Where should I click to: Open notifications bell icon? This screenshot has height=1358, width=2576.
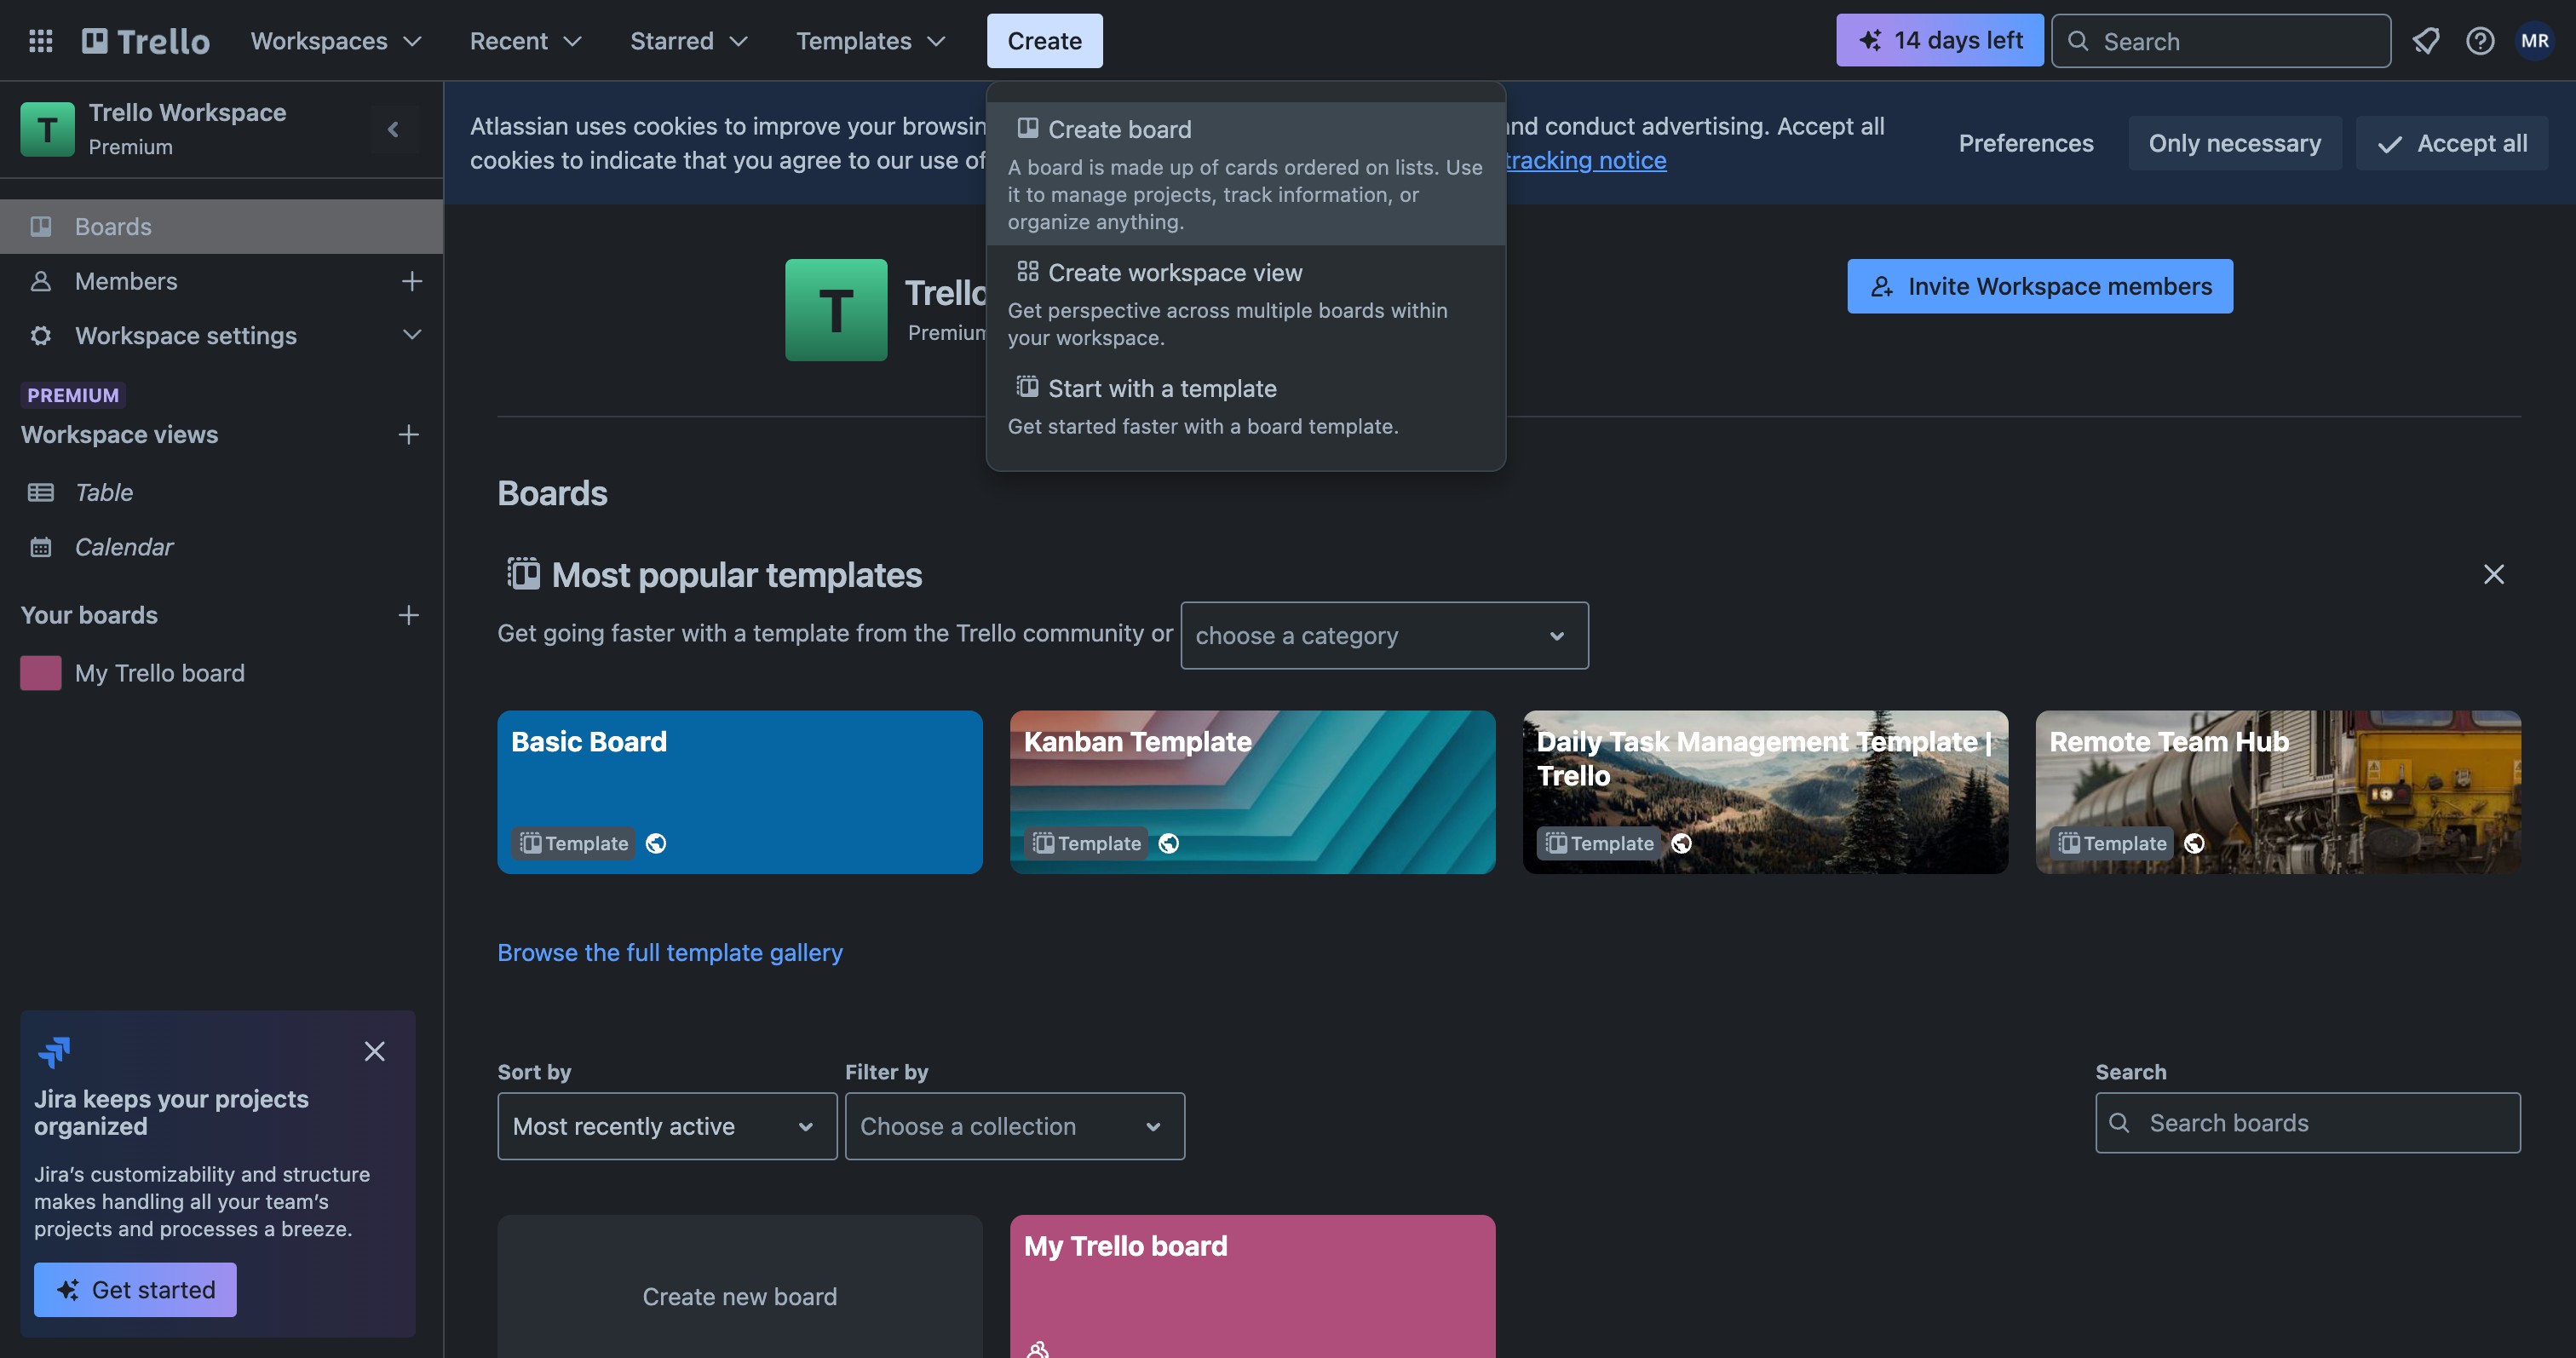(x=2426, y=41)
